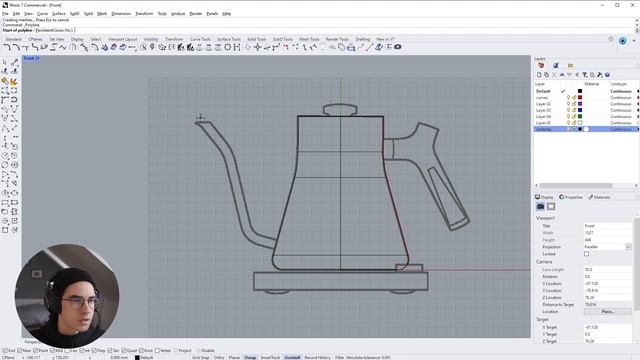Viewport: 640px width, 360px height.
Task: Toggle Grid Snap in the status bar
Action: [x=200, y=358]
